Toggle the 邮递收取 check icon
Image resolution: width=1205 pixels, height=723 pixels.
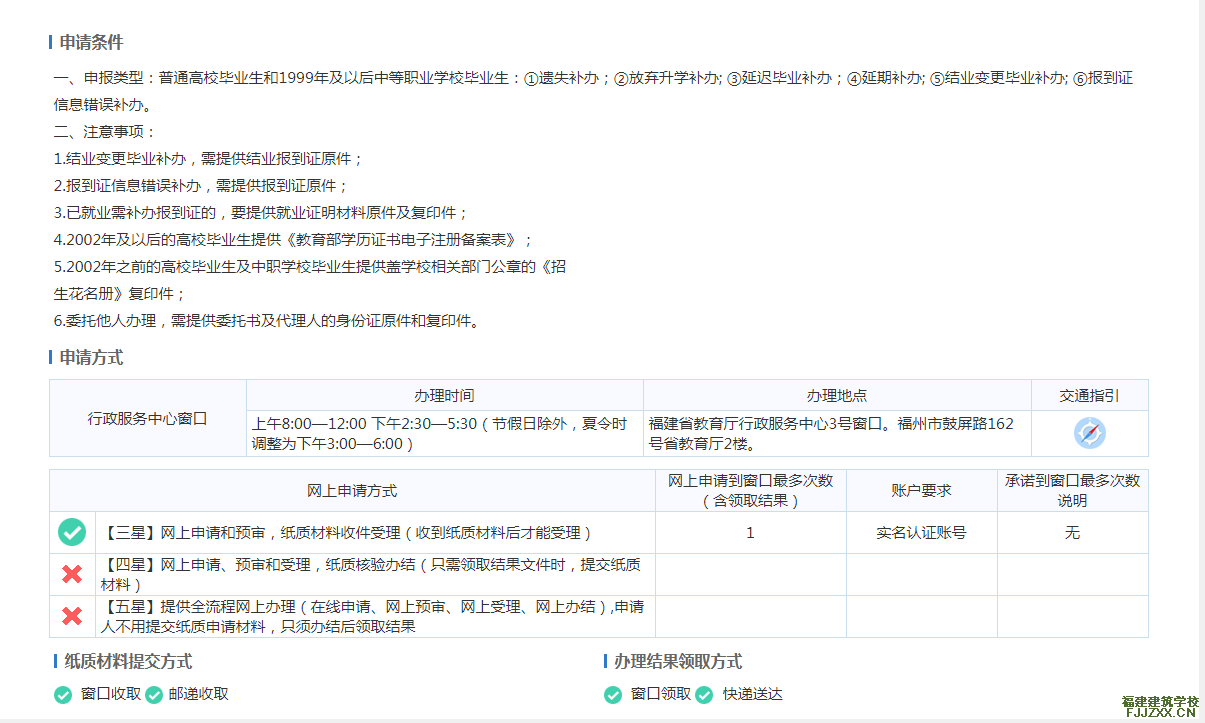click(154, 694)
